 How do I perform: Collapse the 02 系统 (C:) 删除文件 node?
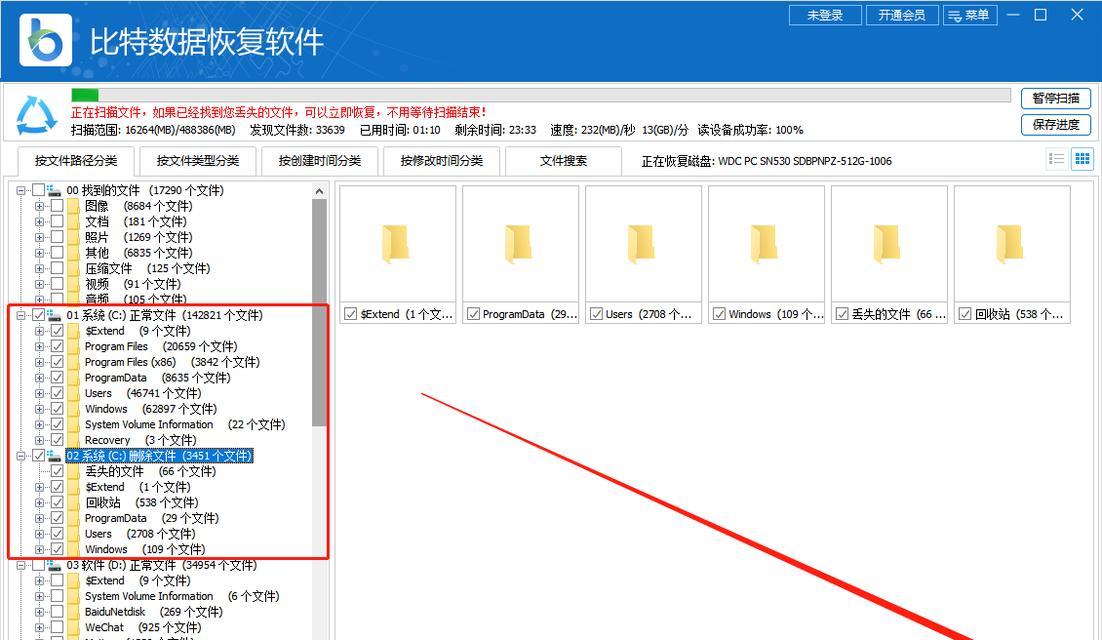(22, 456)
